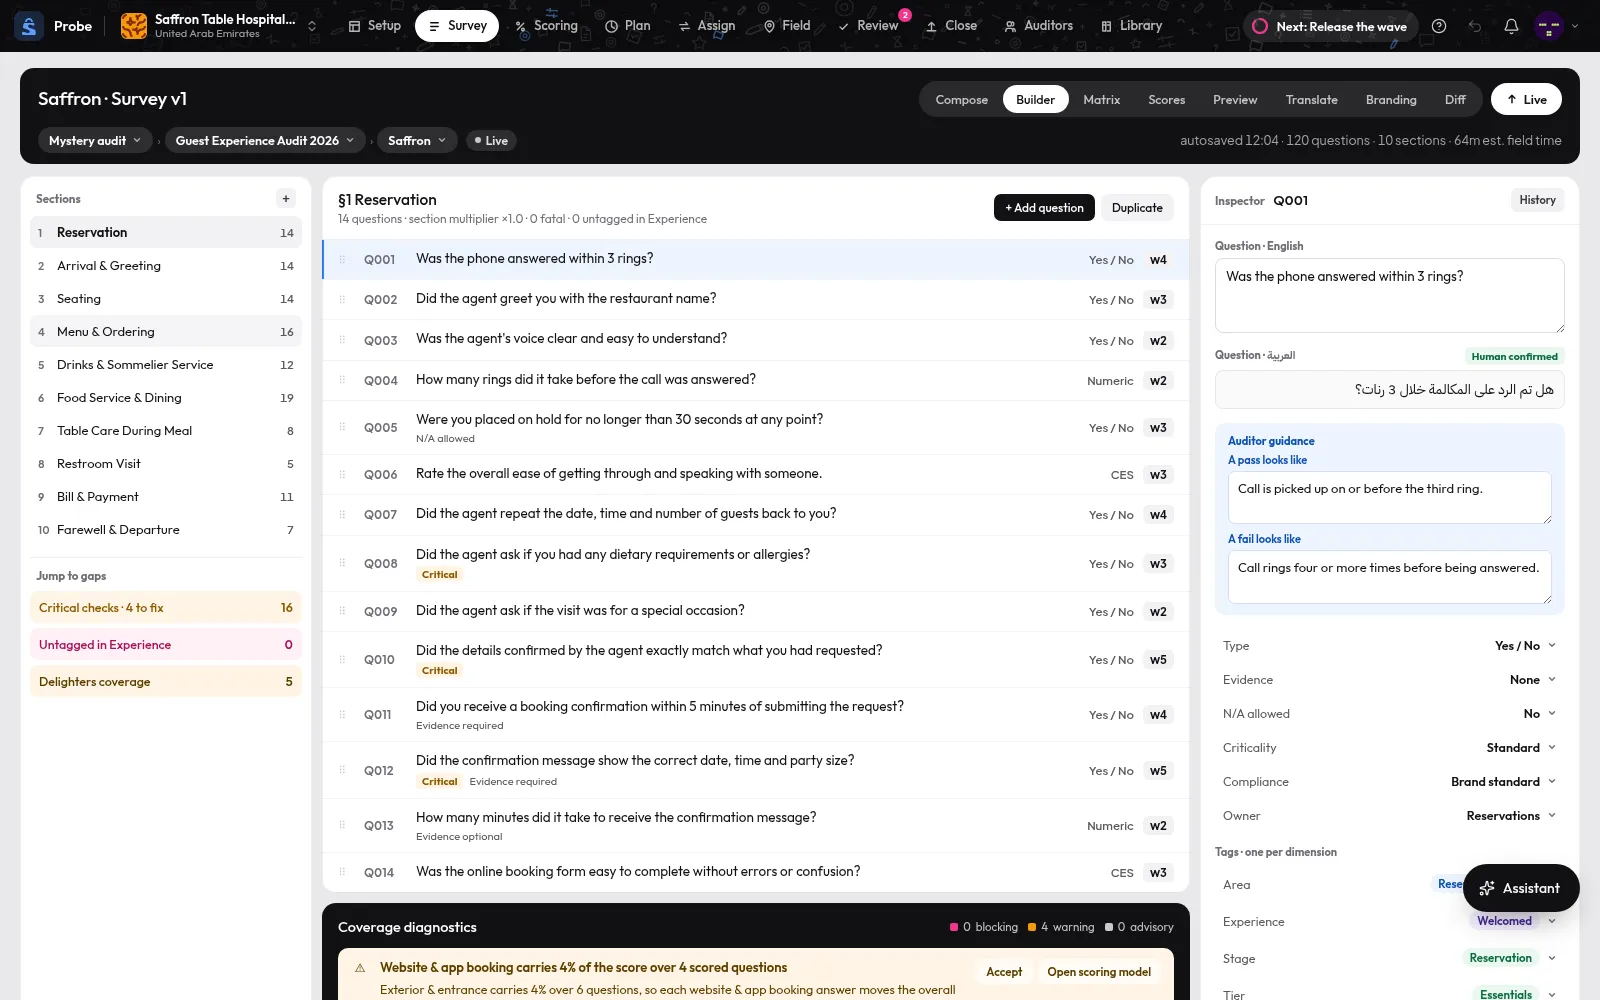This screenshot has width=1600, height=1000.
Task: Click the Duplicate button
Action: click(x=1137, y=208)
